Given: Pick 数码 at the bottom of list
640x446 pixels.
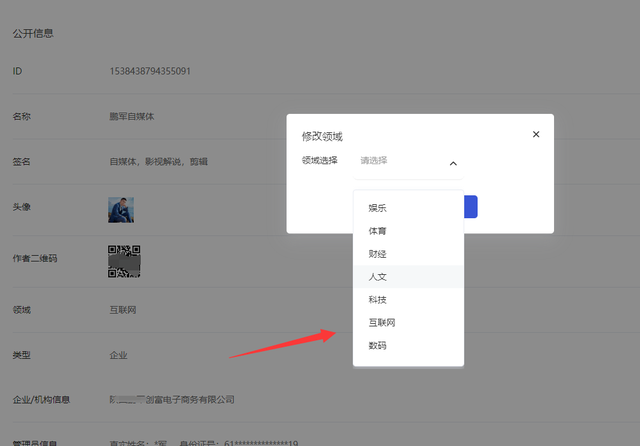Looking at the screenshot, I should (378, 346).
